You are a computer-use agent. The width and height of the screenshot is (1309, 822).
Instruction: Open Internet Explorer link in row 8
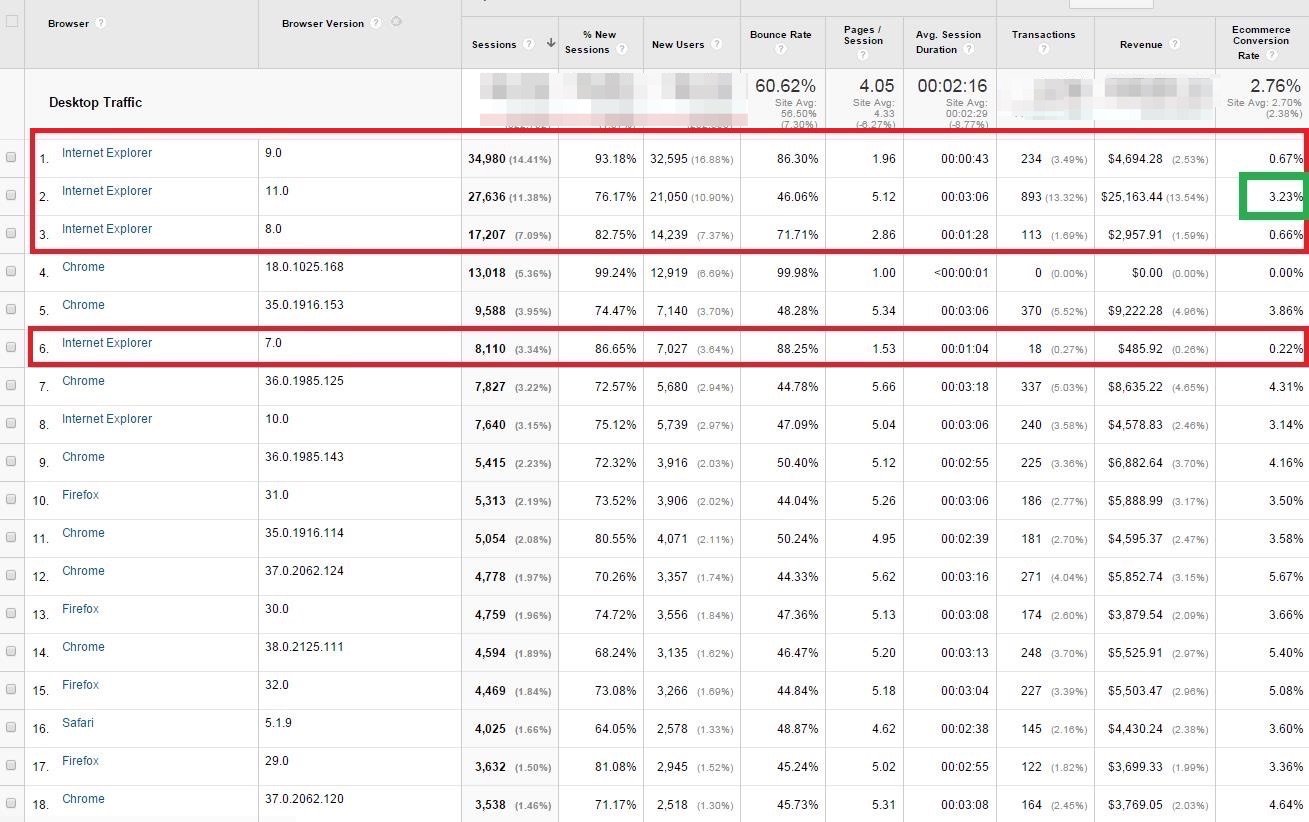coord(107,419)
